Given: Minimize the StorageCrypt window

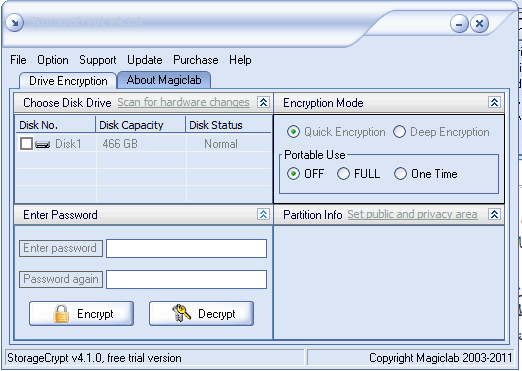Looking at the screenshot, I should click(x=459, y=24).
